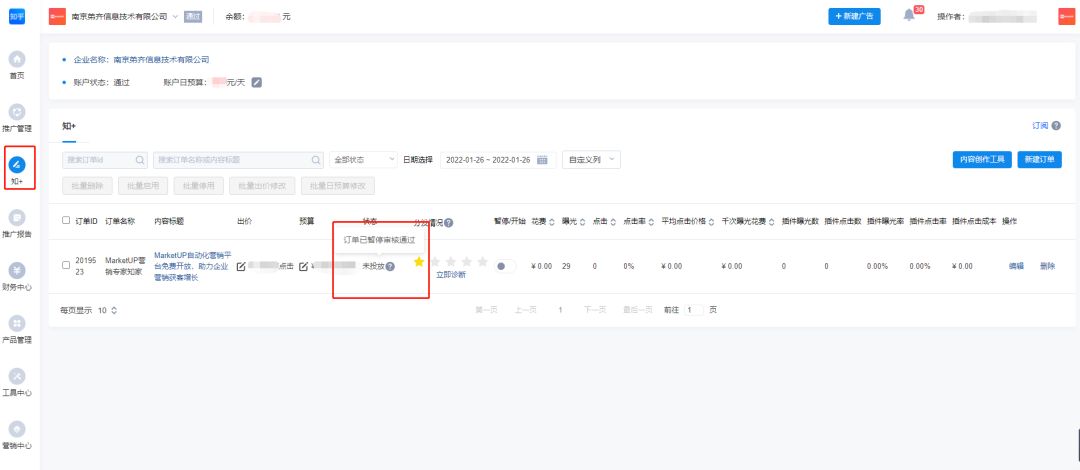Image resolution: width=1080 pixels, height=470 pixels.
Task: Tick the checkbox for order 2019523
Action: (66, 265)
